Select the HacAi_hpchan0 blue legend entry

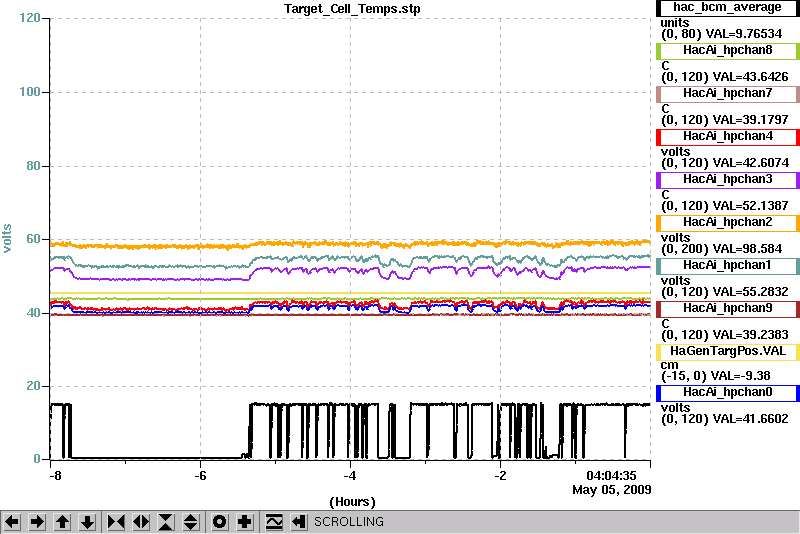728,392
